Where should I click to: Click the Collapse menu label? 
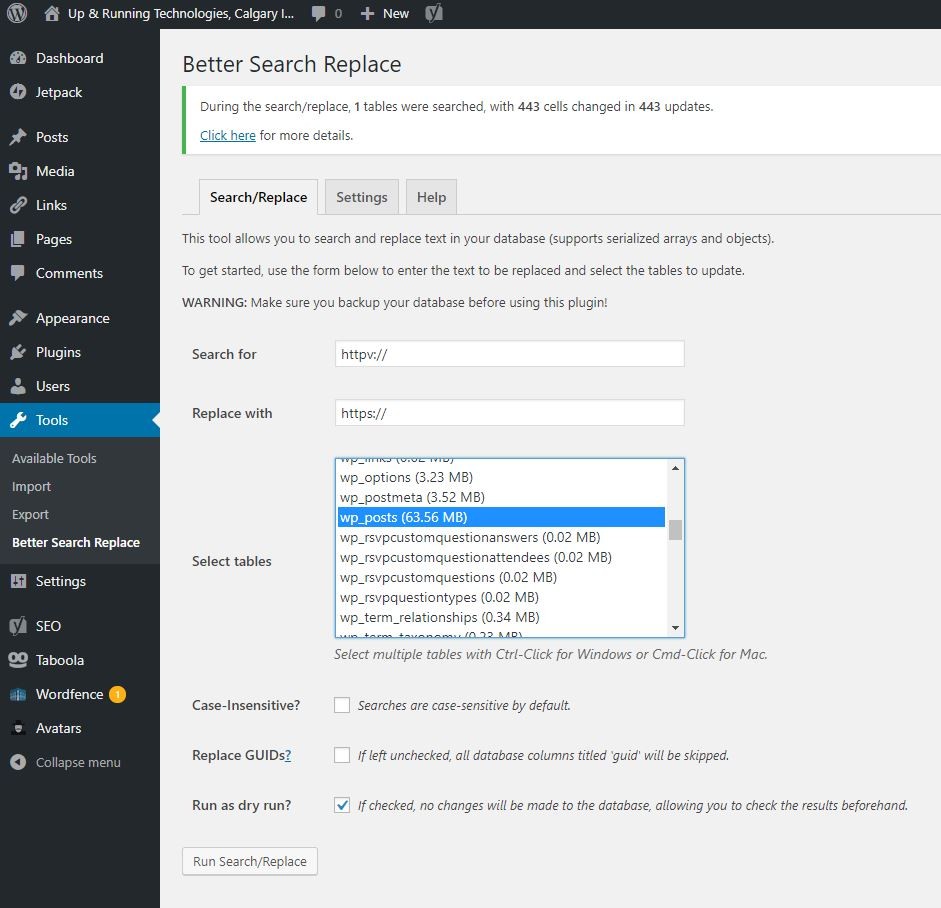click(x=78, y=763)
